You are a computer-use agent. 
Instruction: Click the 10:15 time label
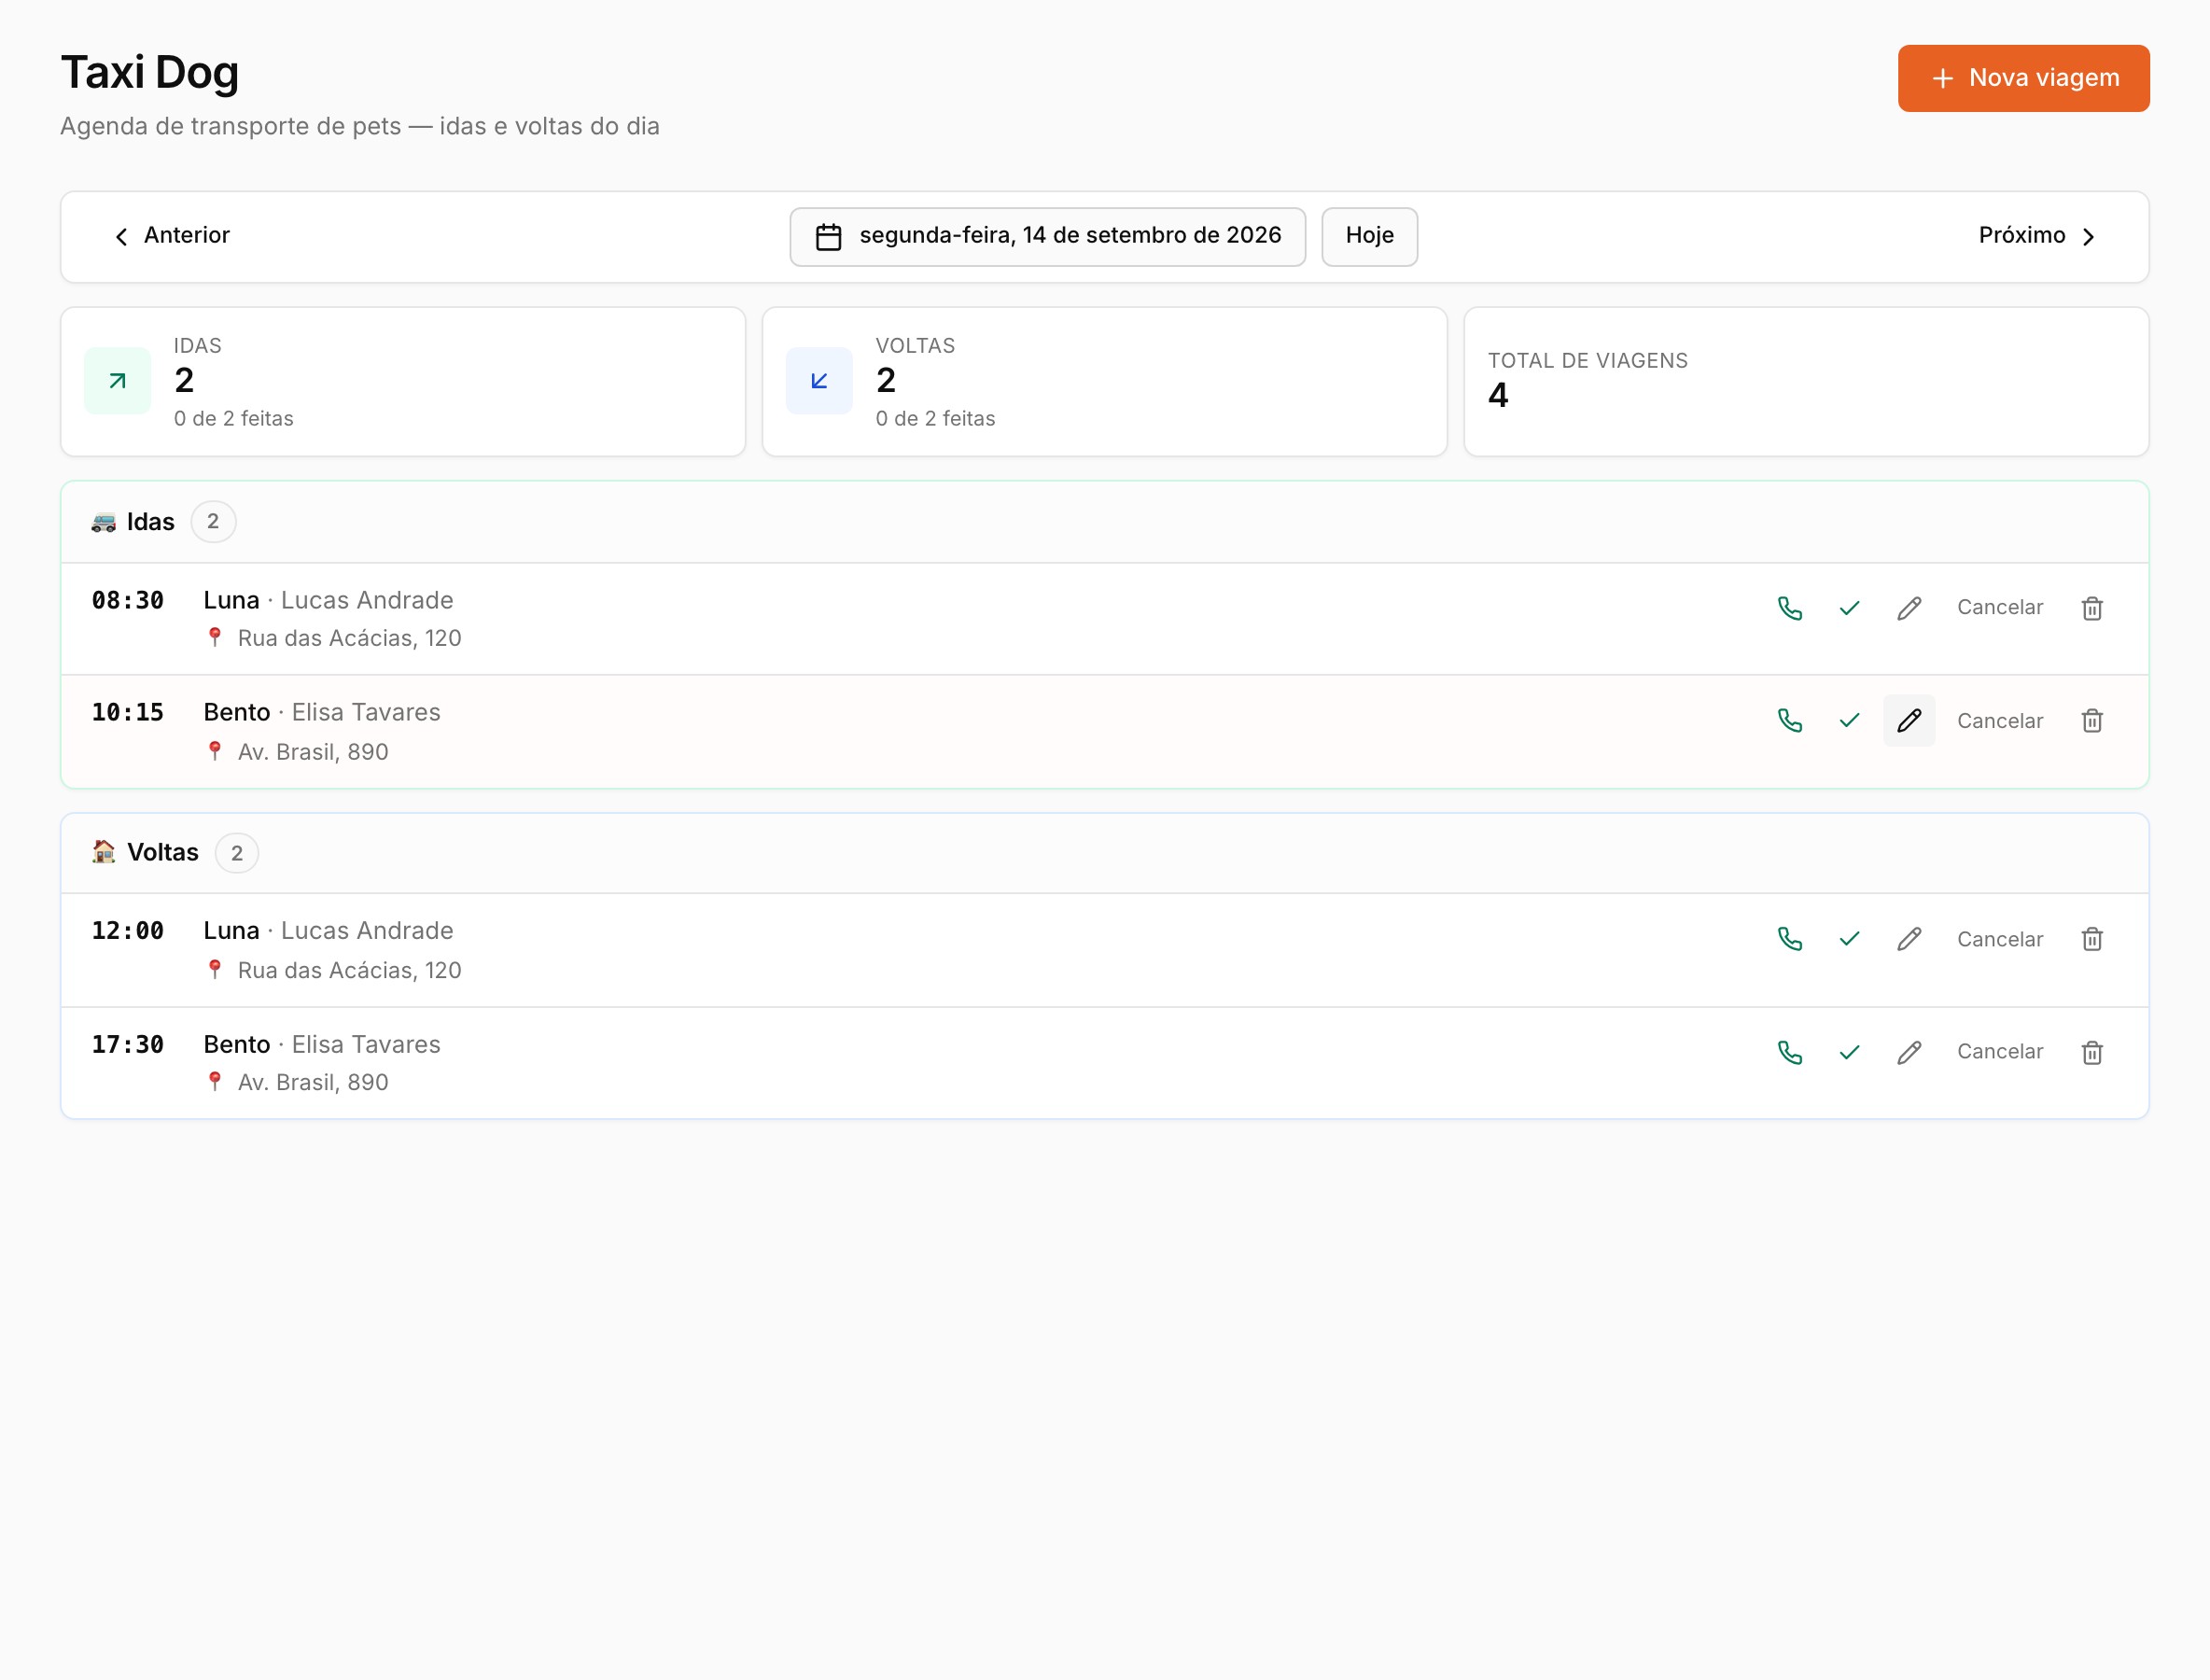[128, 712]
